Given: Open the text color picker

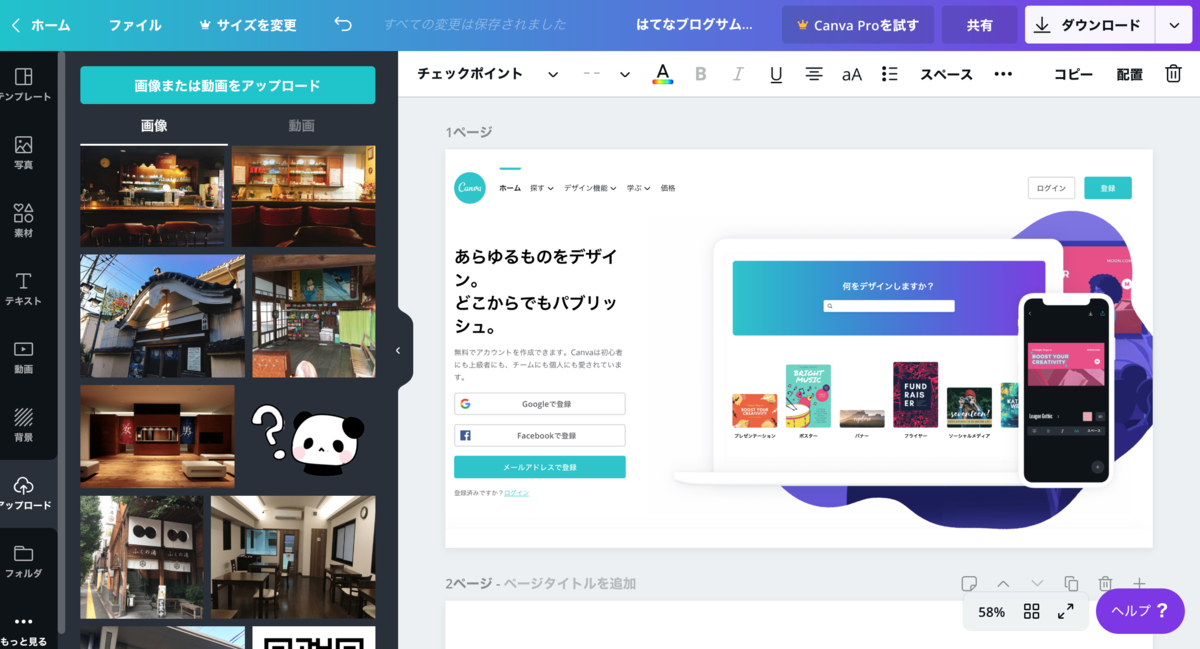Looking at the screenshot, I should (x=662, y=74).
